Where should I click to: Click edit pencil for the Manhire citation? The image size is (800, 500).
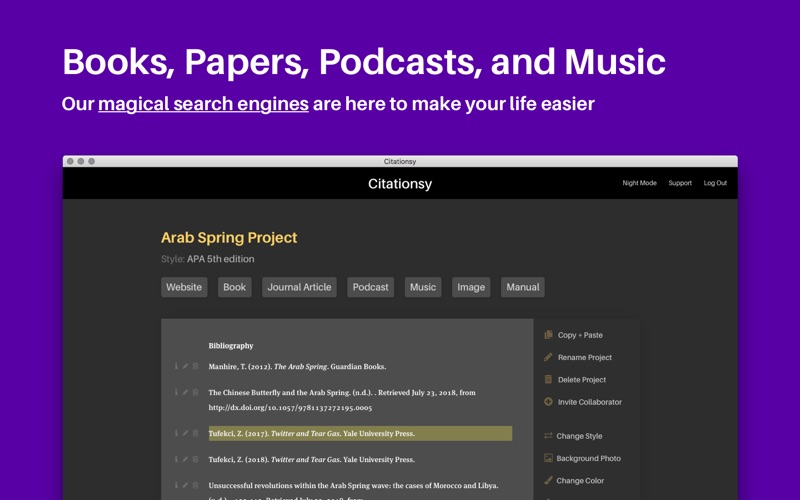click(x=185, y=366)
